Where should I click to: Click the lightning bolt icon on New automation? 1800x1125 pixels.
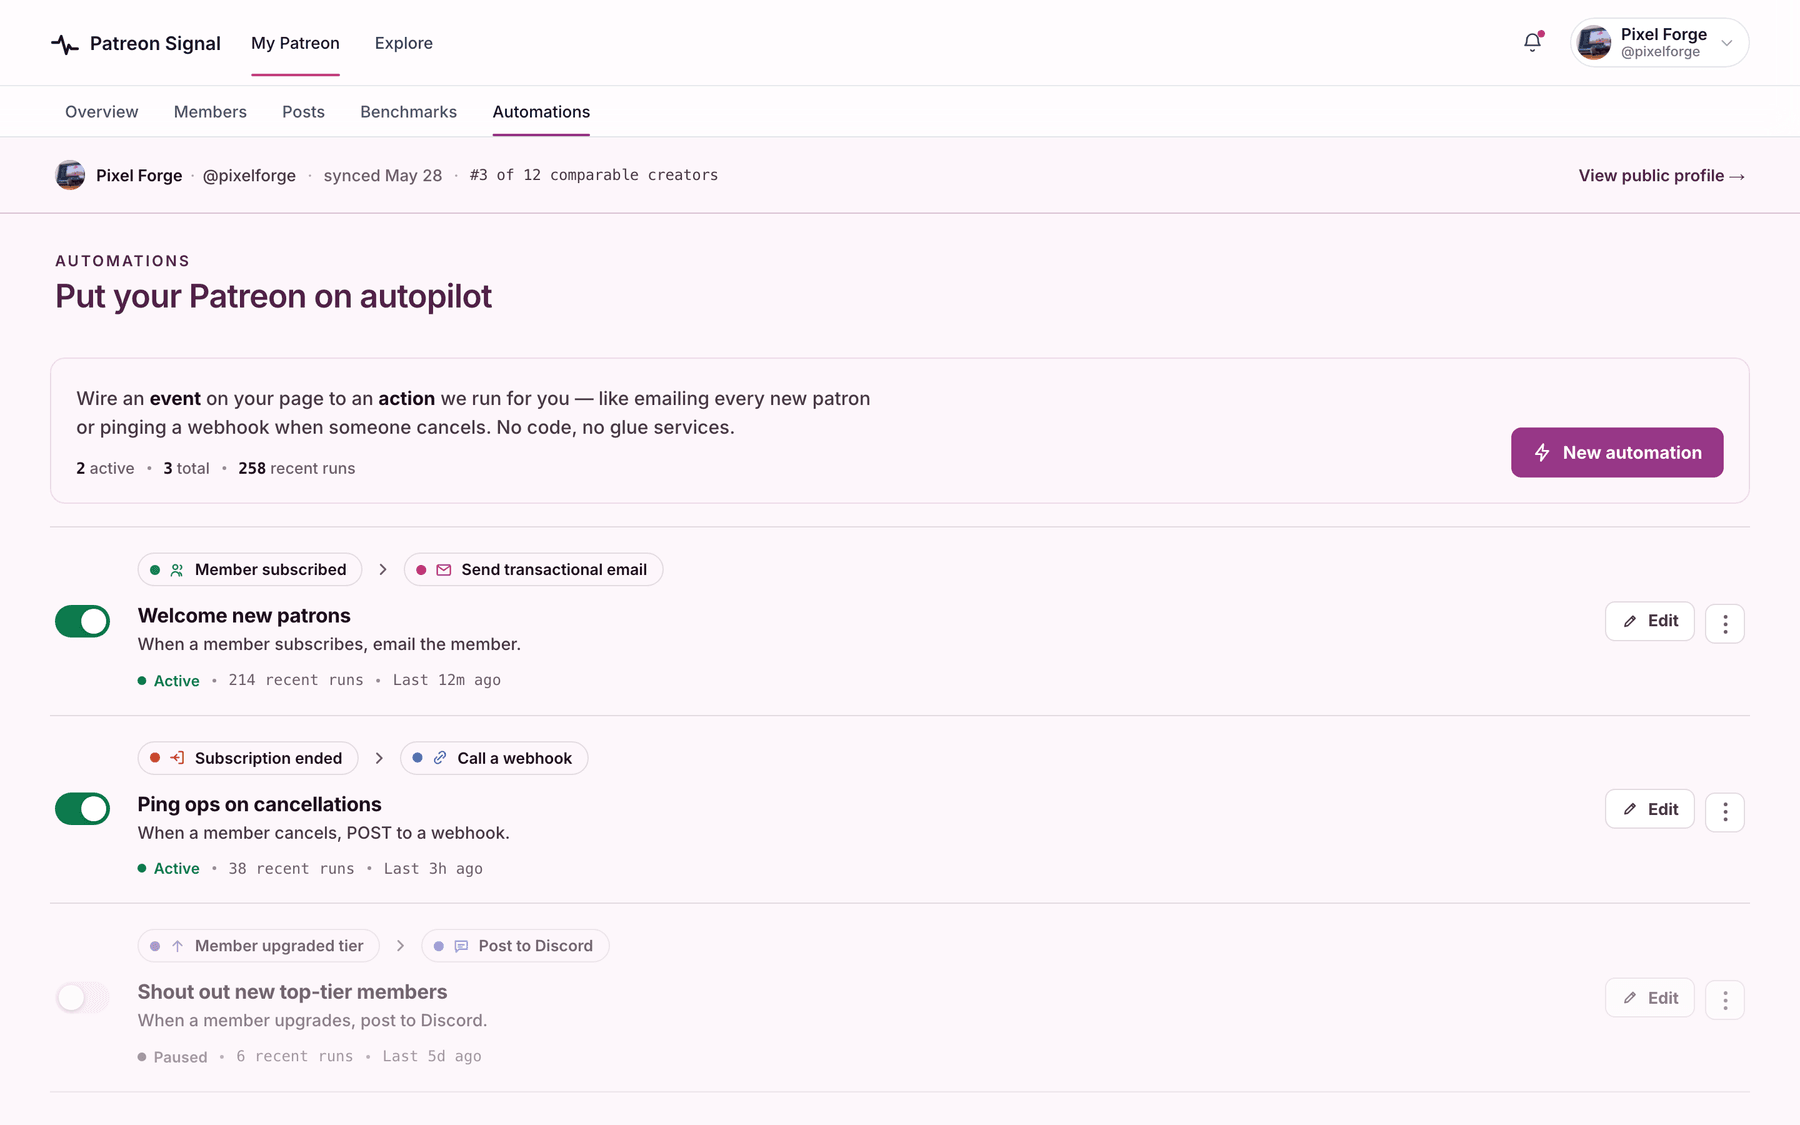point(1542,452)
